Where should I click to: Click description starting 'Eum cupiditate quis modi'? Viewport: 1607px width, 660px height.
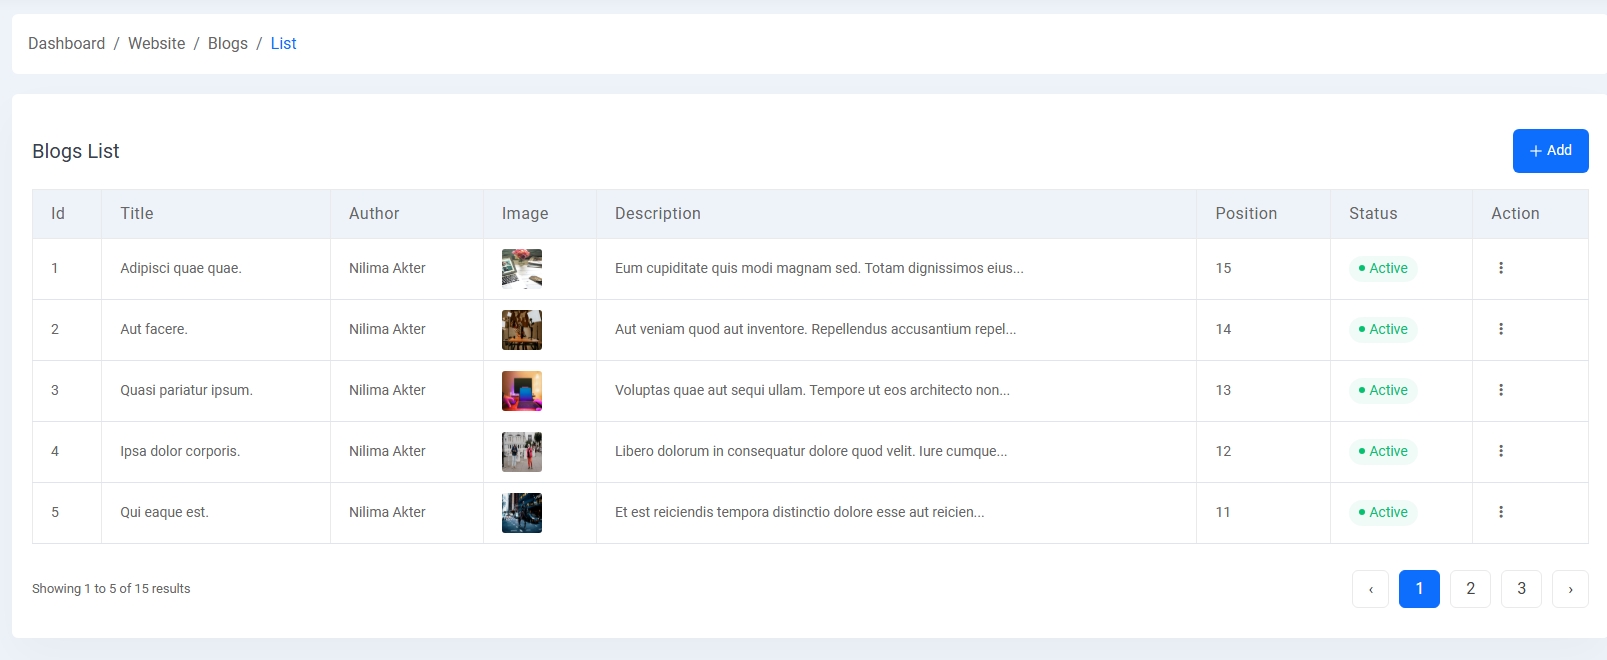pos(819,268)
